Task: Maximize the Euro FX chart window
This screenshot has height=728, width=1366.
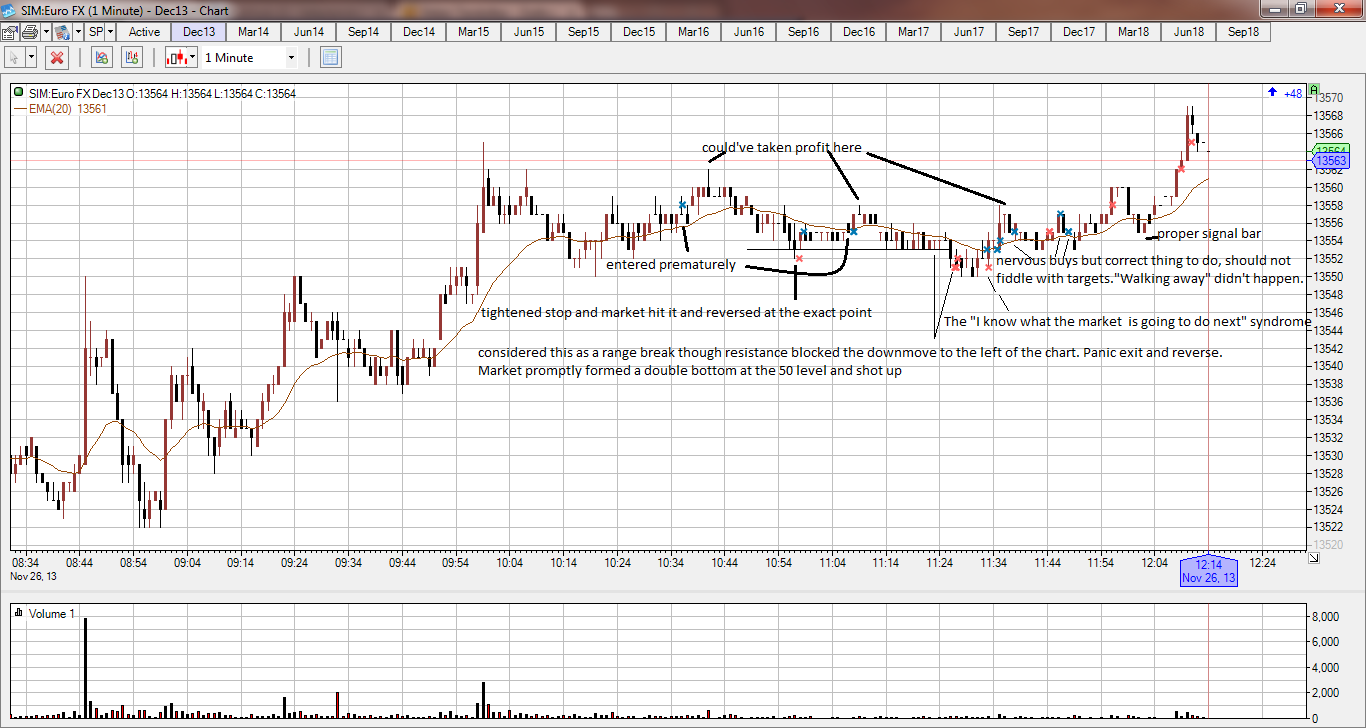Action: (1301, 9)
